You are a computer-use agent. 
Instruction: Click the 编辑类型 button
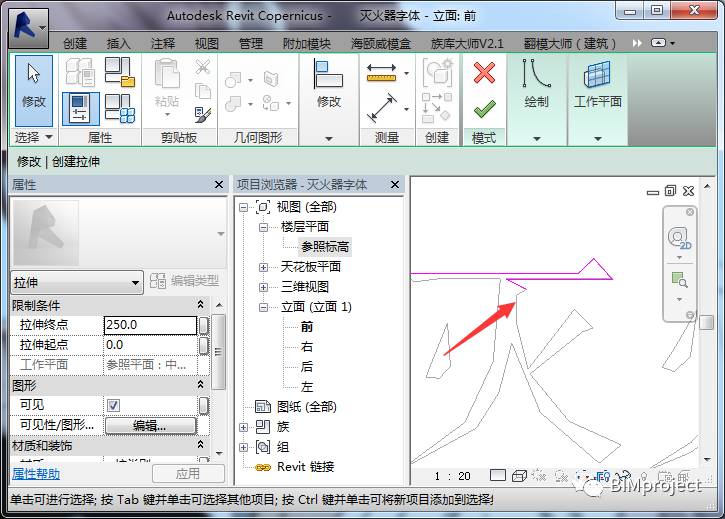pyautogui.click(x=184, y=281)
